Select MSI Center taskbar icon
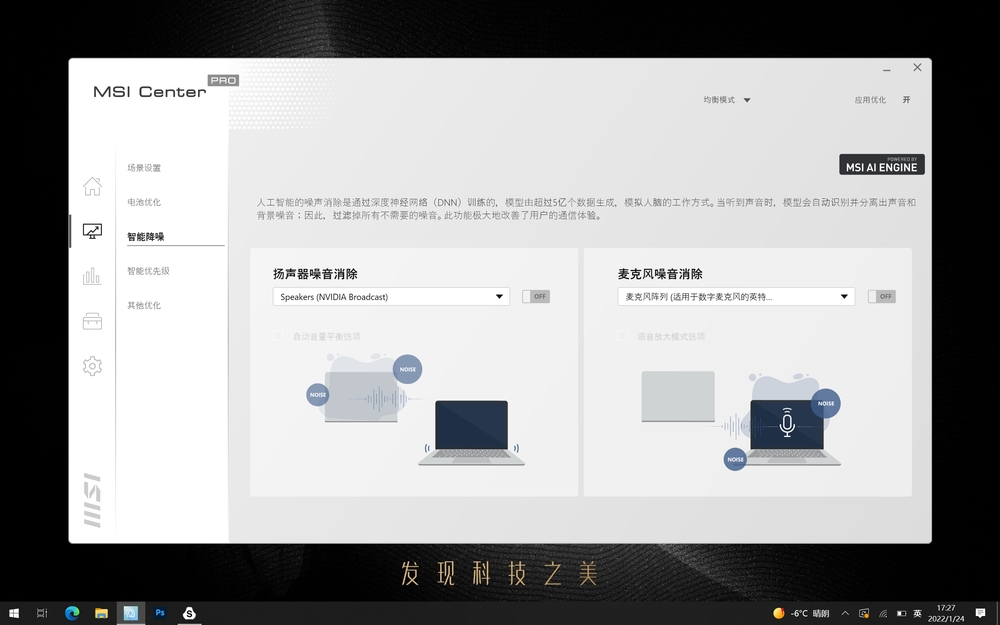The width and height of the screenshot is (1000, 625). [131, 613]
